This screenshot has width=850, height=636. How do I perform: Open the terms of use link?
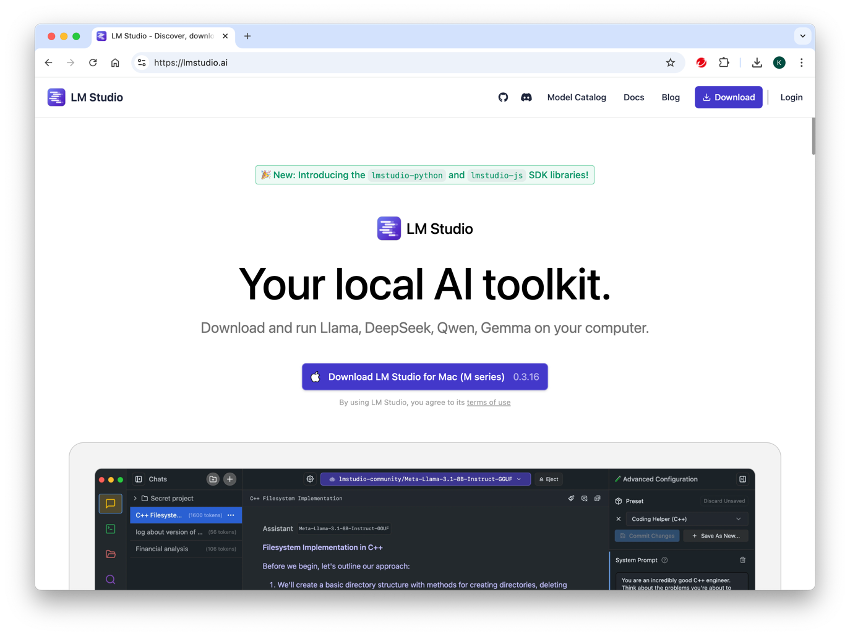tap(488, 402)
